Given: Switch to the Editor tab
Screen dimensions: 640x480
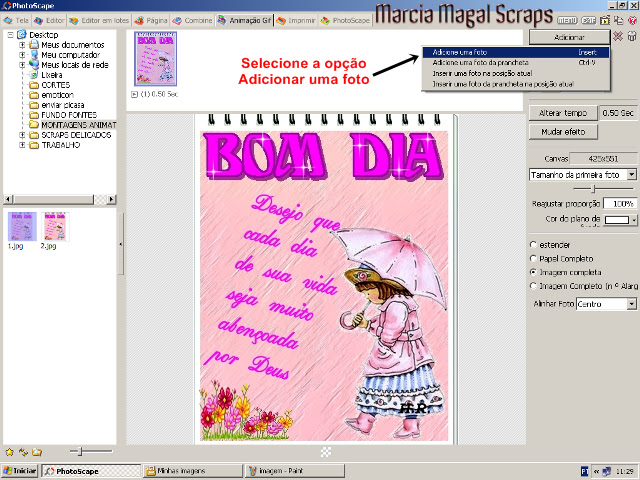Looking at the screenshot, I should click(49, 20).
